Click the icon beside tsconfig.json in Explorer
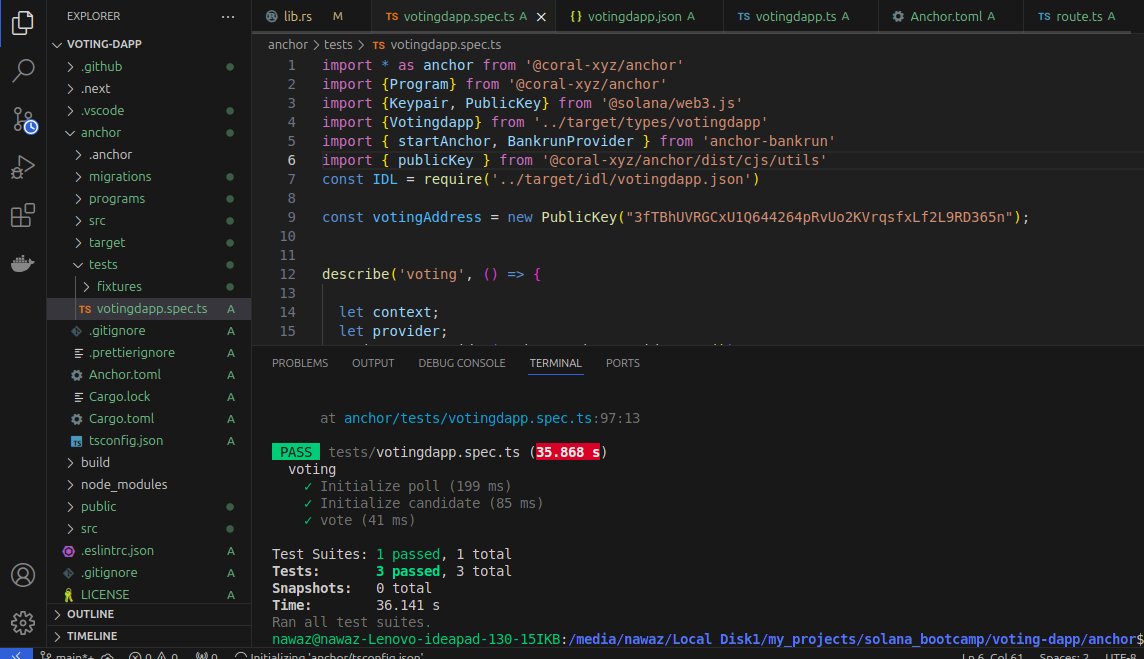Image resolution: width=1144 pixels, height=659 pixels. [x=77, y=442]
